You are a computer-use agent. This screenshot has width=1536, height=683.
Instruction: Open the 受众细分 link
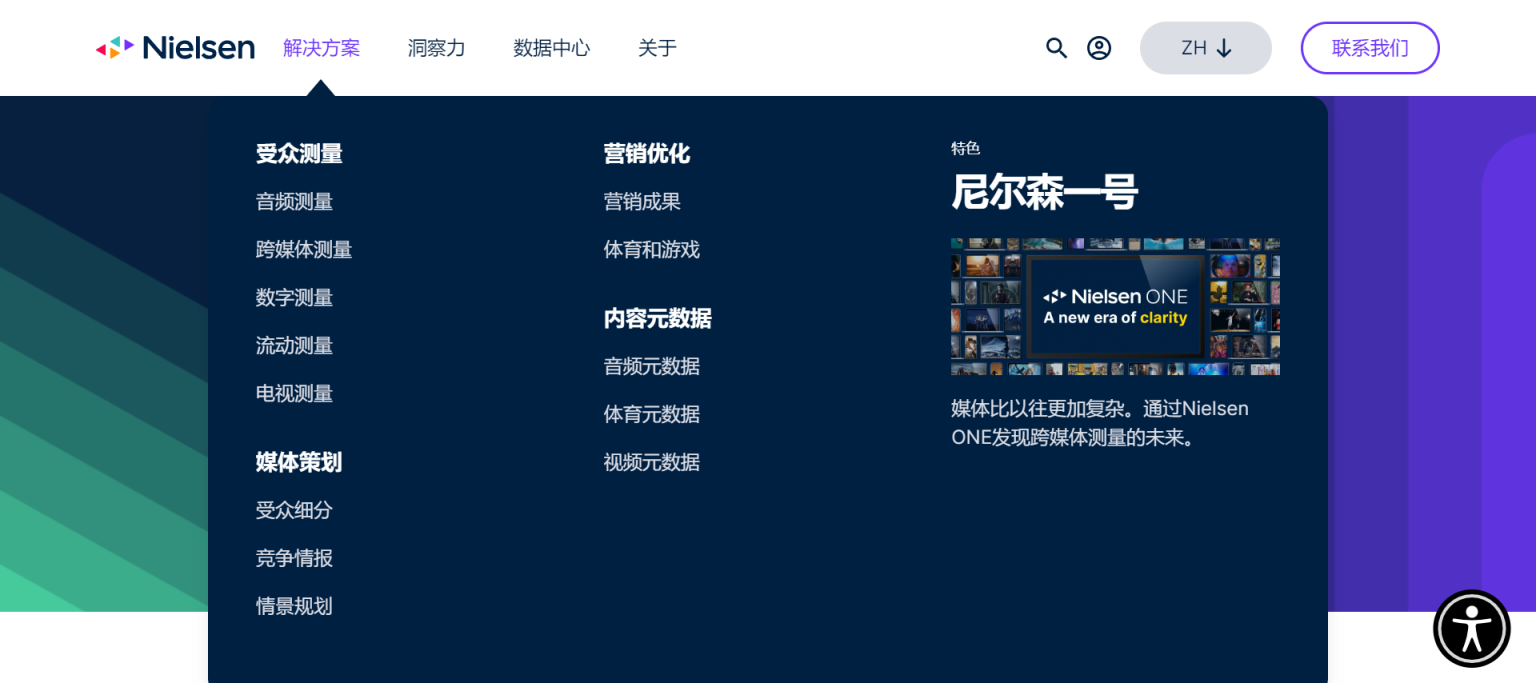point(294,511)
